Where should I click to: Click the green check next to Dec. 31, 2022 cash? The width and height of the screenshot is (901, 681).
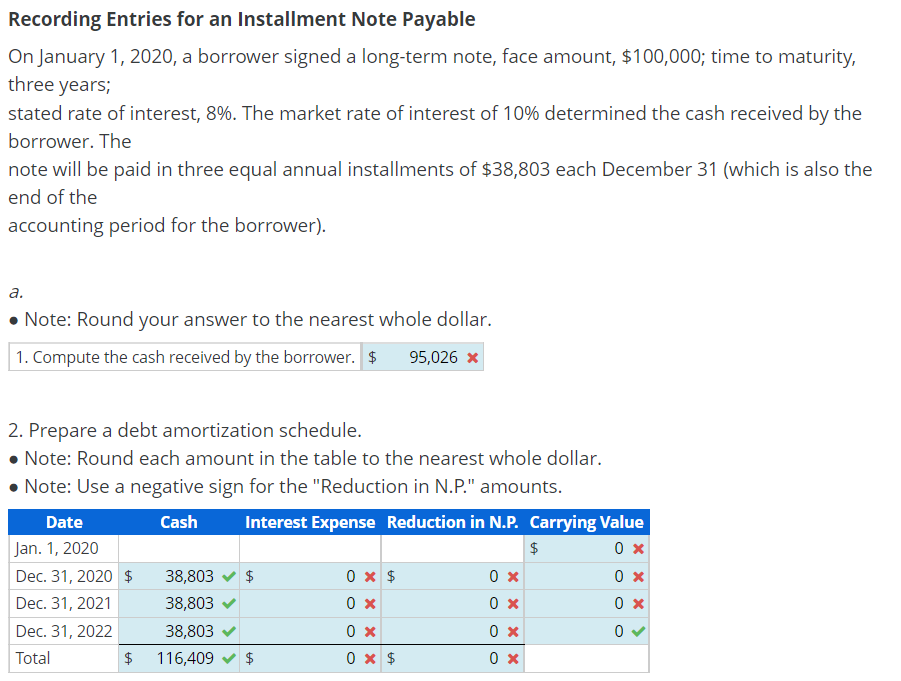[x=227, y=631]
